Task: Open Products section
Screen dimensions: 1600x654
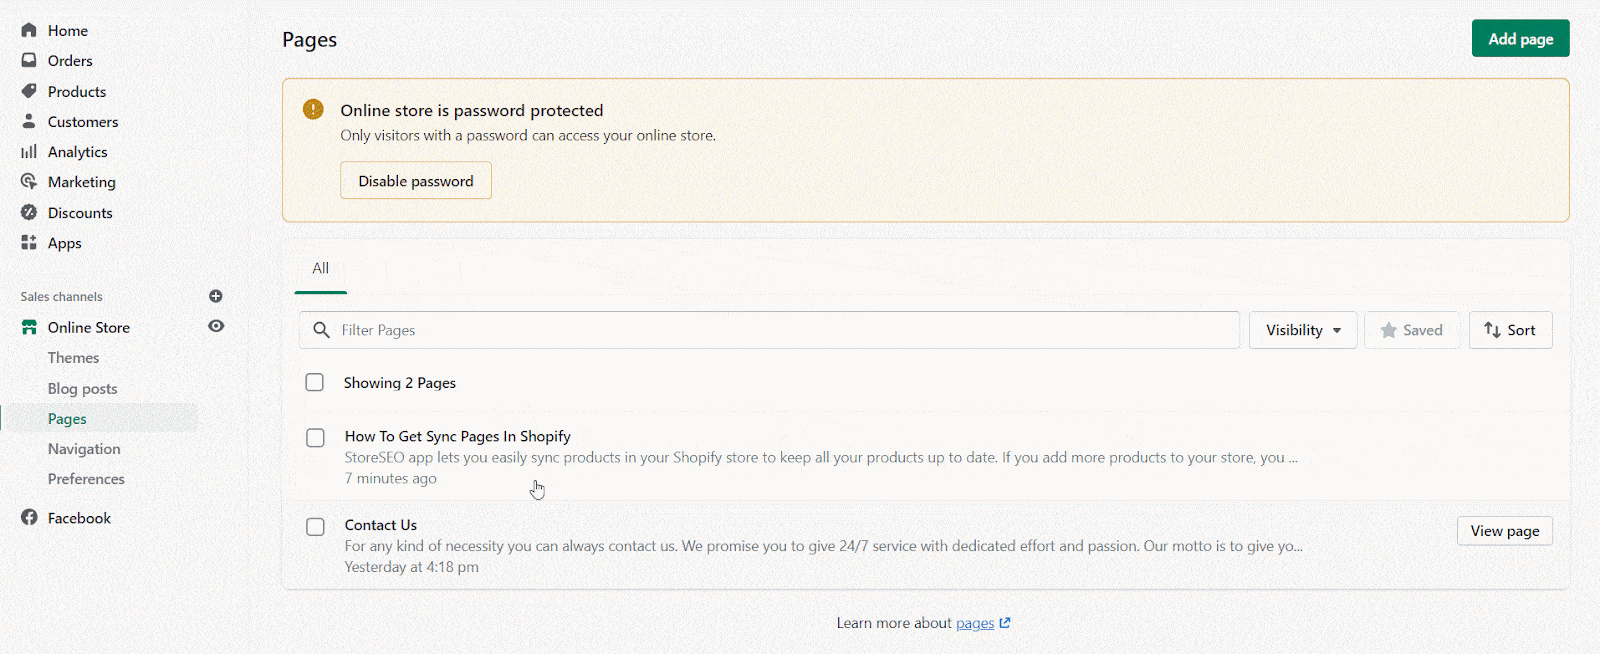Action: tap(77, 91)
